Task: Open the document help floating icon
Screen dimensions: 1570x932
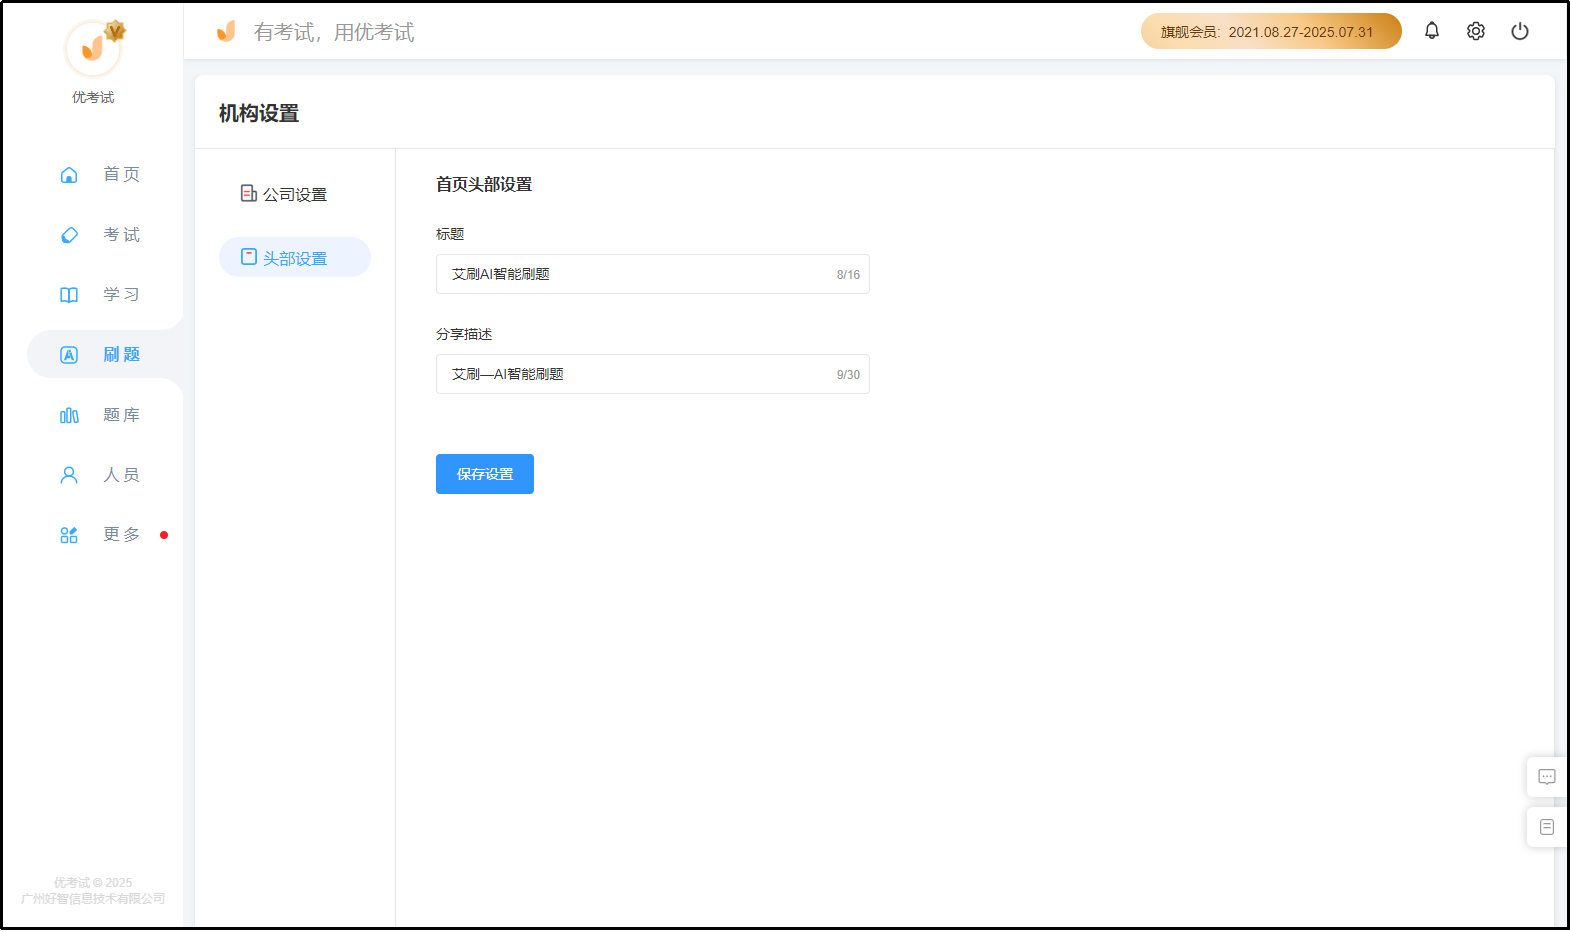Action: tap(1547, 827)
